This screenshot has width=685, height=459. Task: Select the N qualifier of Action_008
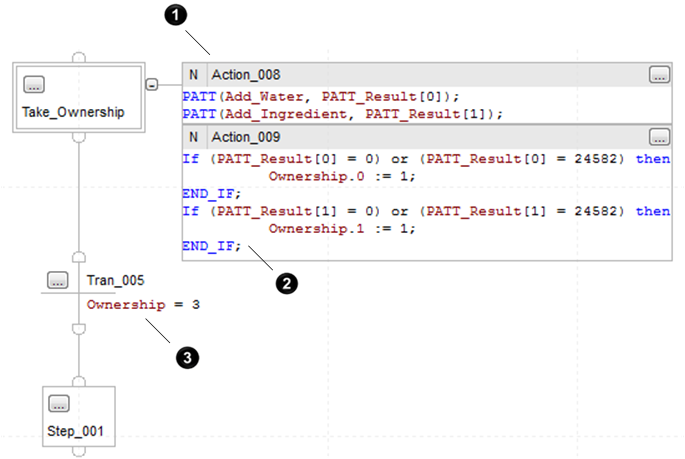(x=194, y=75)
